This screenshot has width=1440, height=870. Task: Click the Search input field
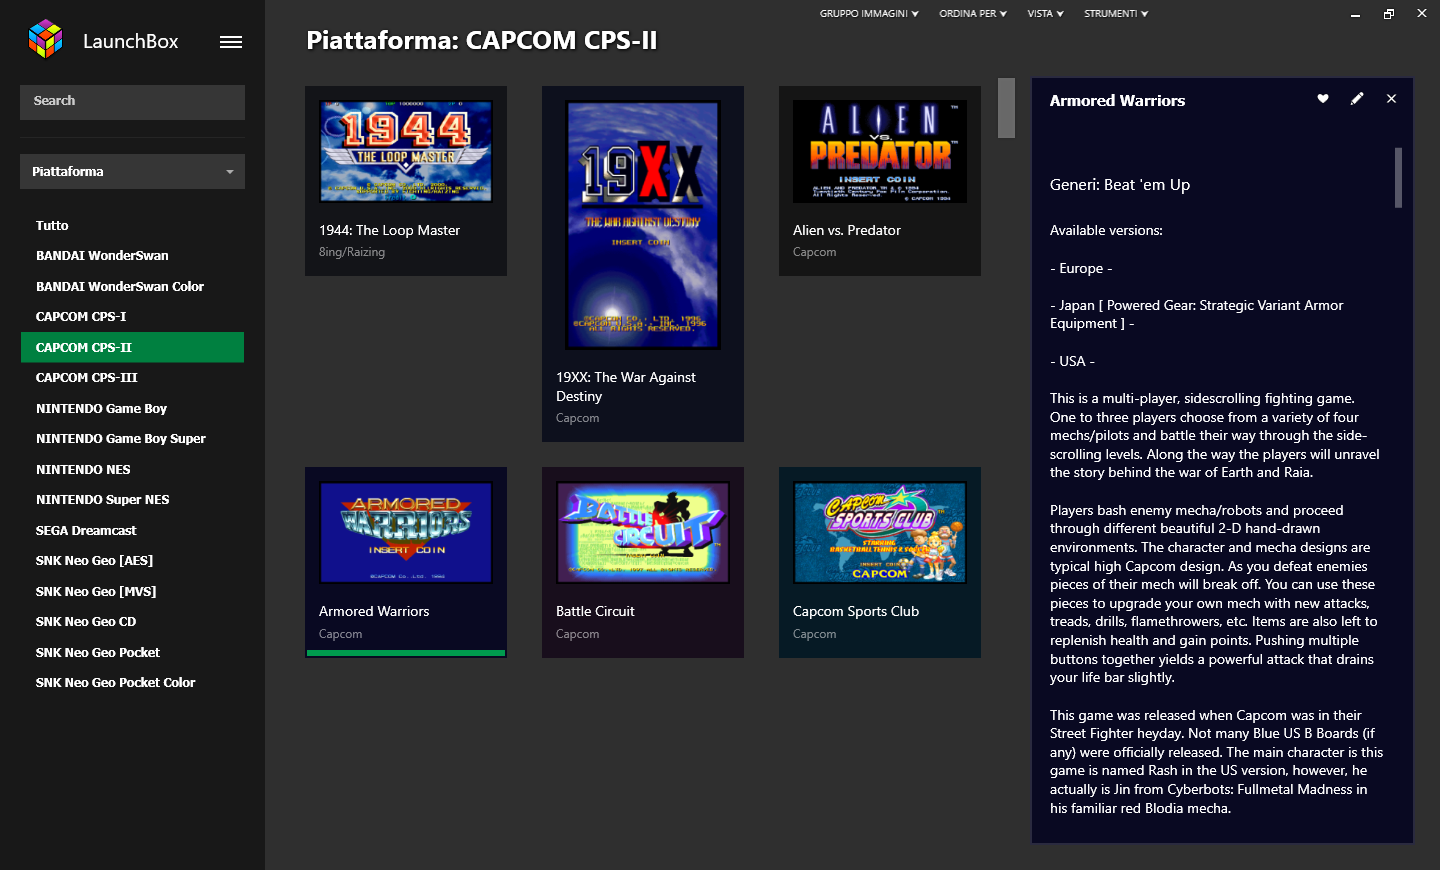132,102
